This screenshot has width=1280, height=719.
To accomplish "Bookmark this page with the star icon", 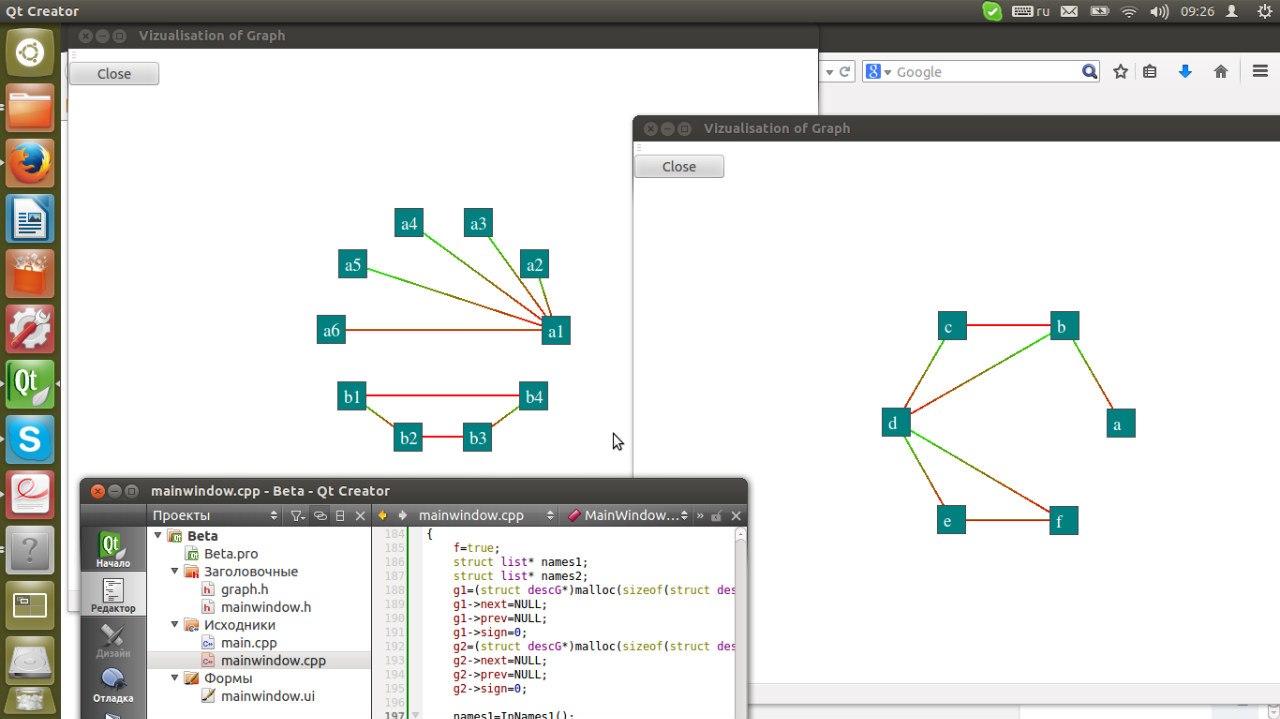I will tap(1121, 72).
